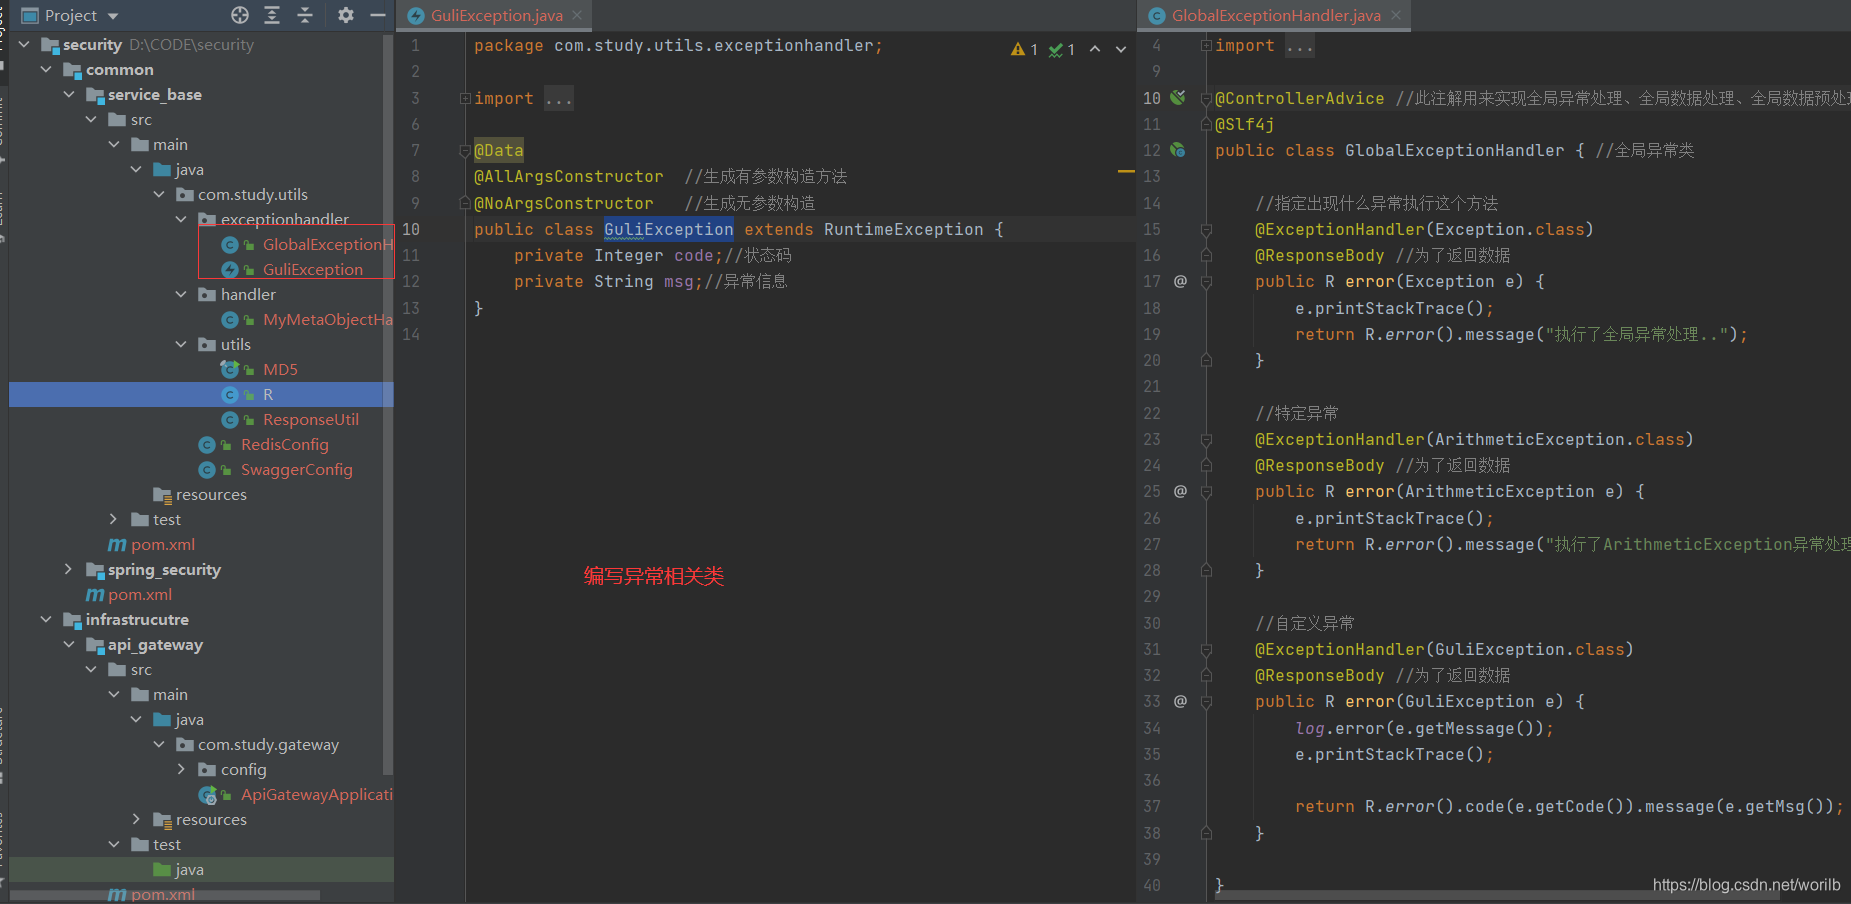Click @ControllerAdvice annotation in right editor
The width and height of the screenshot is (1851, 904).
tap(1299, 98)
